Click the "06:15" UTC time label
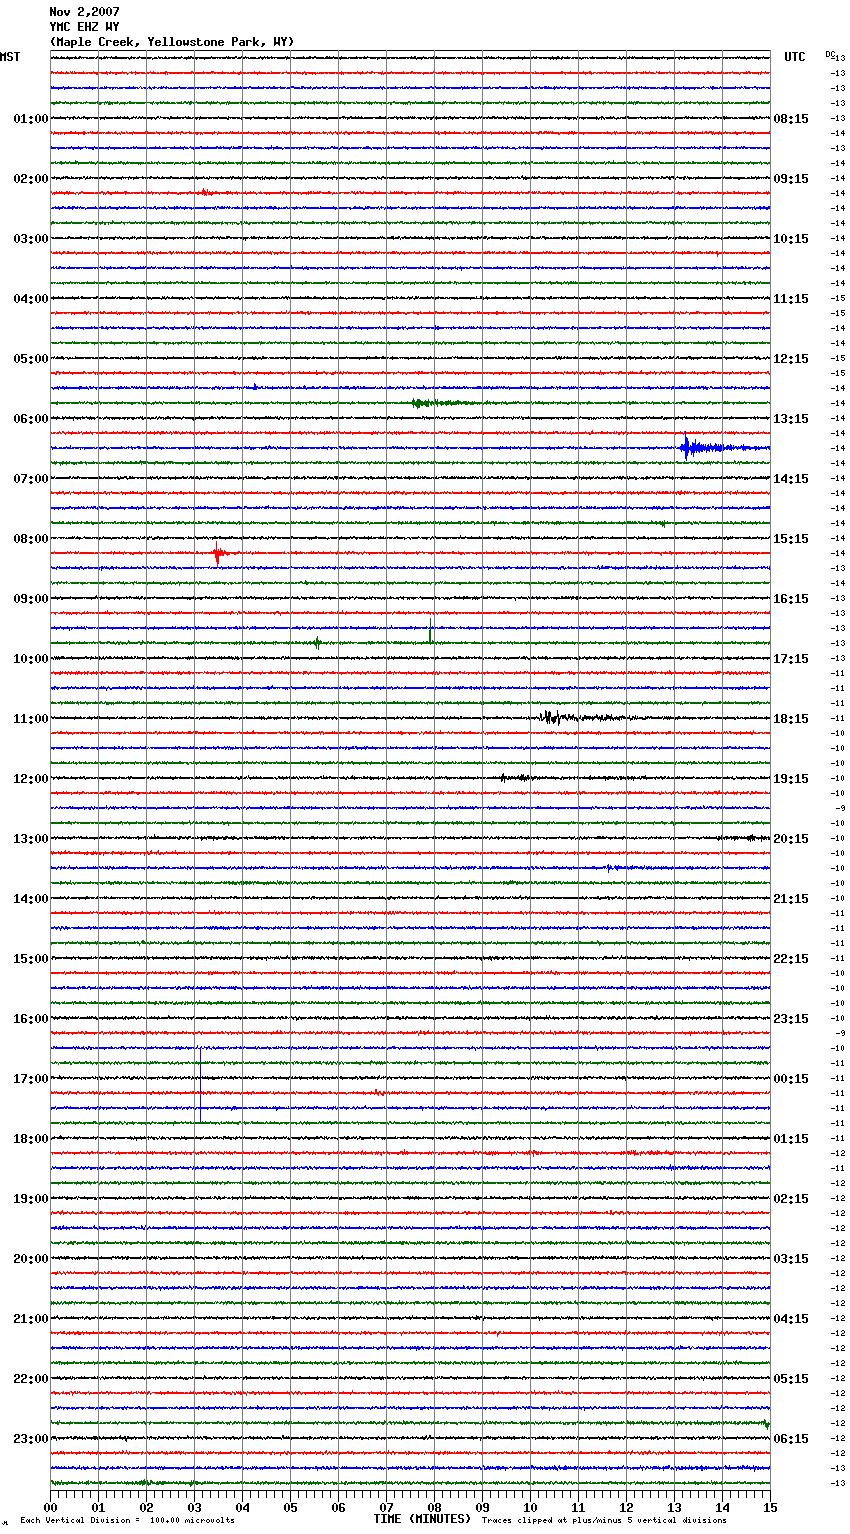Viewport: 850px width, 1534px height. tap(791, 1439)
